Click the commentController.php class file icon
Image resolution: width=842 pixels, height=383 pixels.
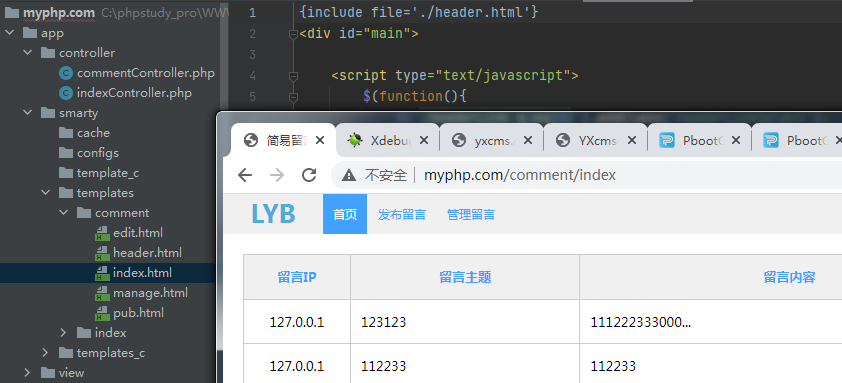pos(66,73)
